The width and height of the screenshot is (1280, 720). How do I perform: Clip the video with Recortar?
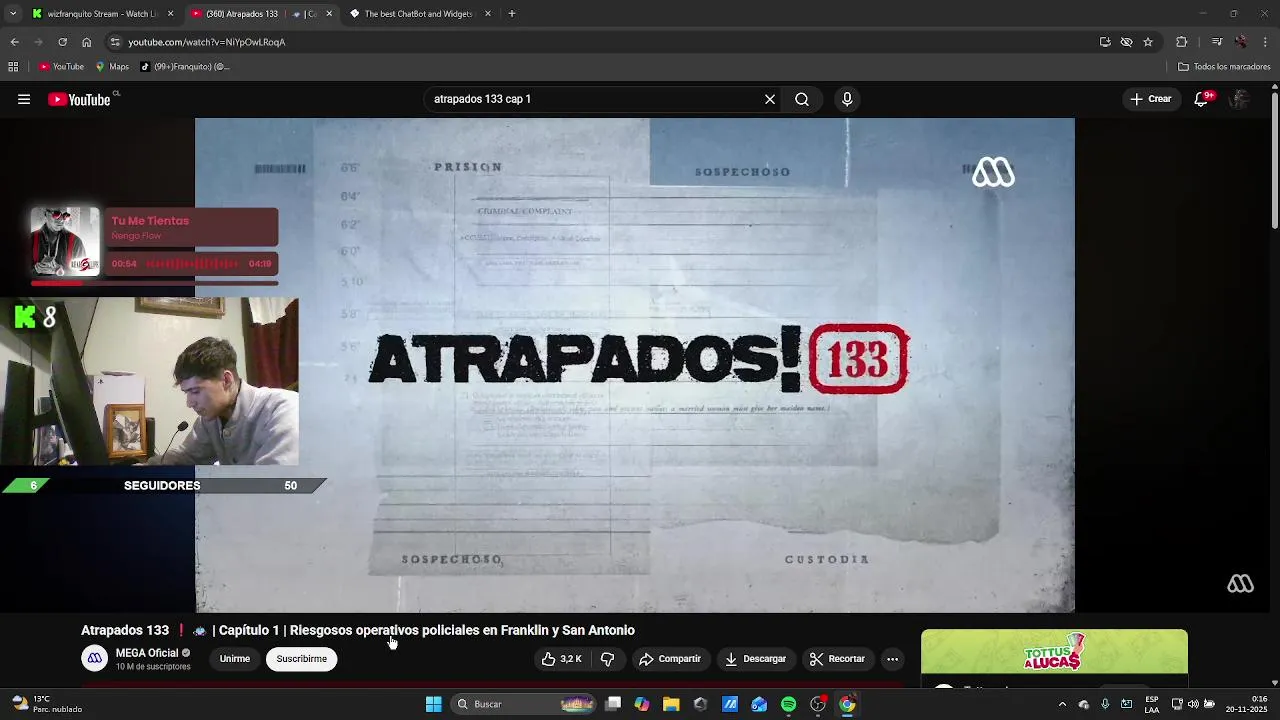click(x=837, y=659)
